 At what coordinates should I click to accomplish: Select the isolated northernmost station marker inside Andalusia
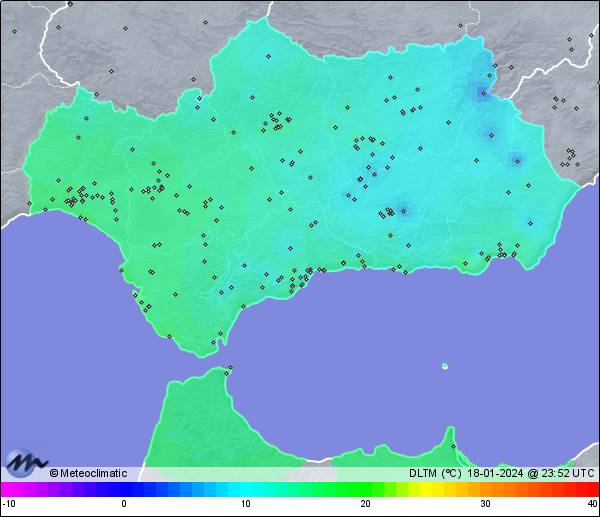click(x=269, y=56)
